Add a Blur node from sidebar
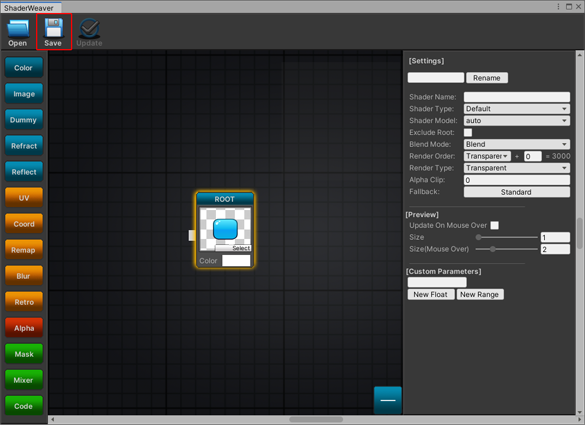The width and height of the screenshot is (585, 425). pyautogui.click(x=24, y=276)
